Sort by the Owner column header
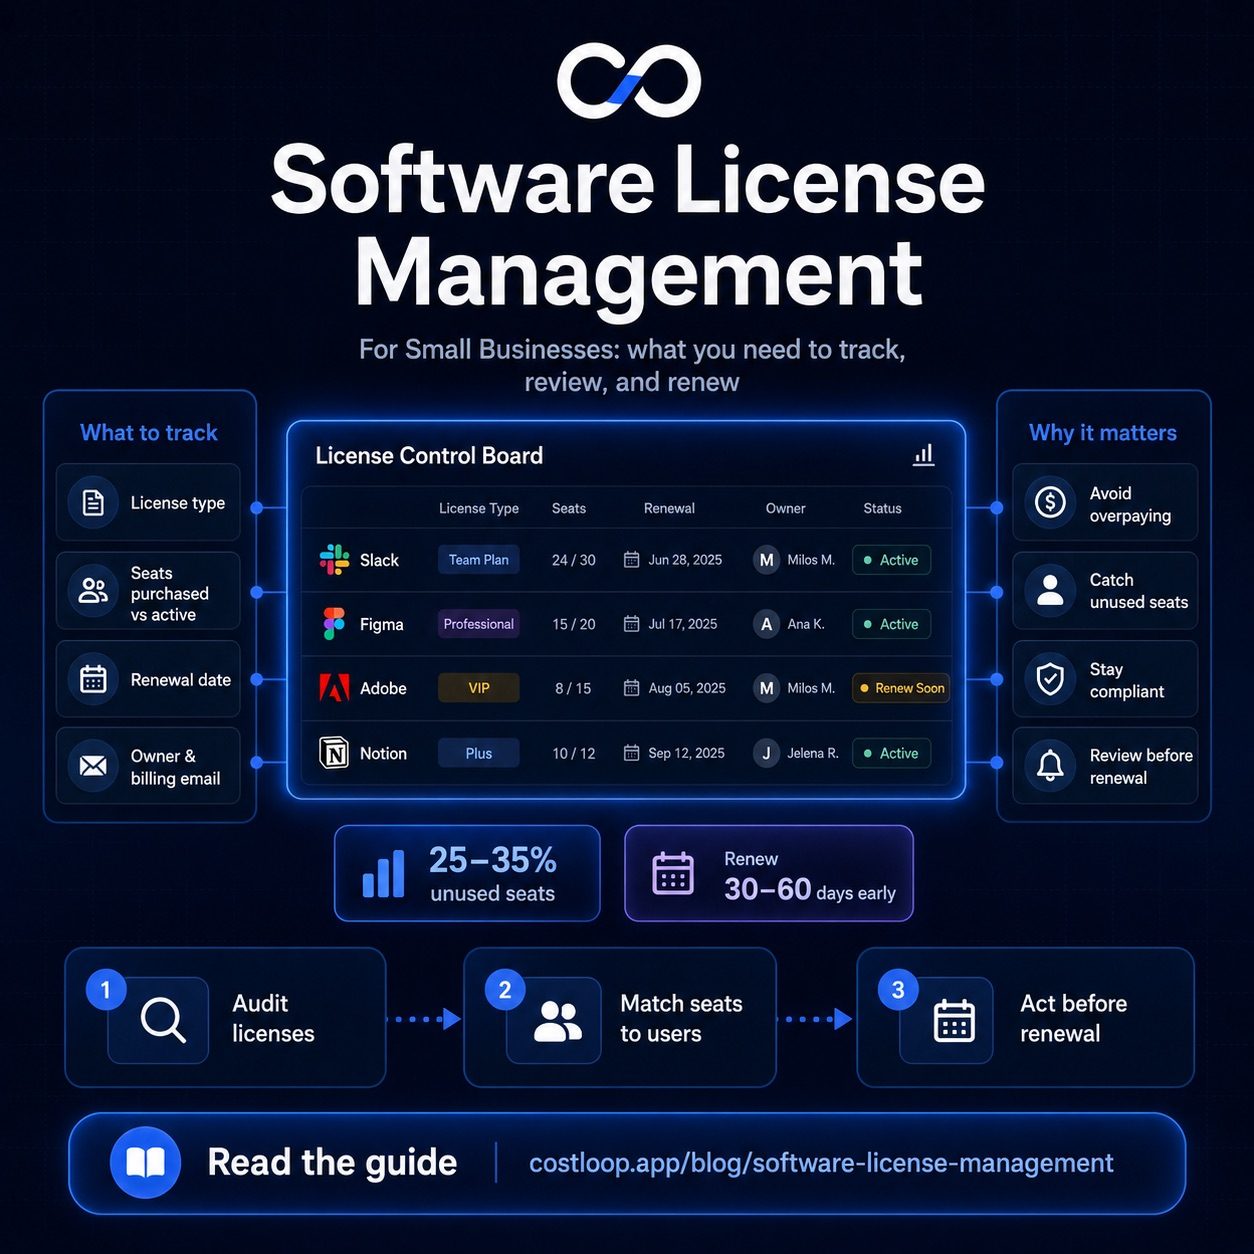This screenshot has height=1254, width=1254. [x=785, y=508]
